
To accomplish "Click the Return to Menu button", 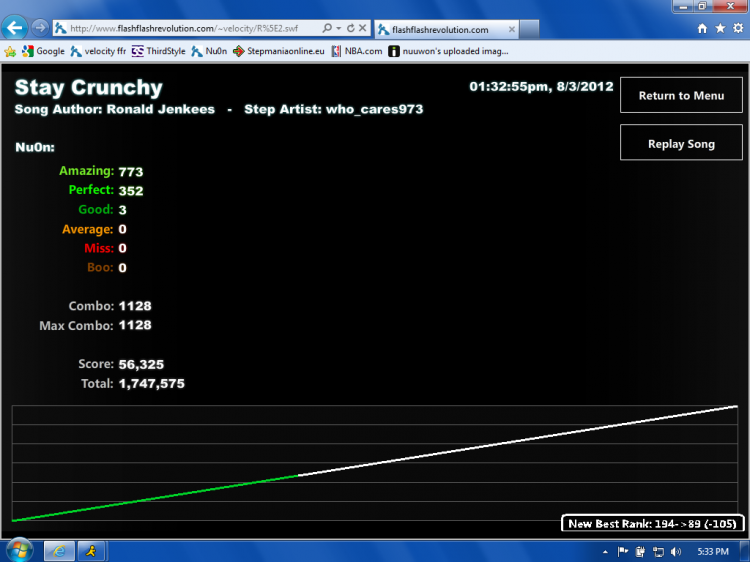I will click(681, 95).
